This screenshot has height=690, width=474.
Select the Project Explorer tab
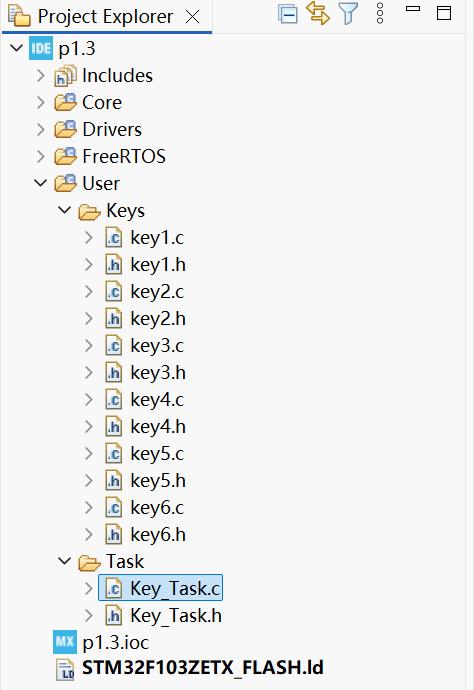pyautogui.click(x=106, y=17)
